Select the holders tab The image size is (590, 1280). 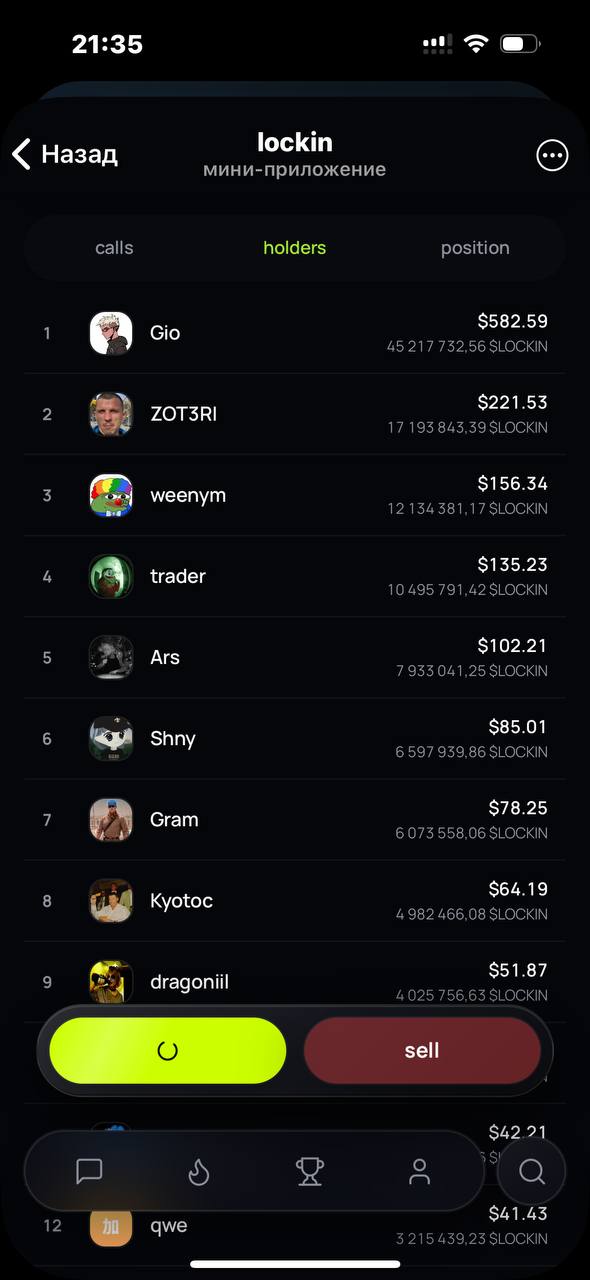tap(294, 248)
